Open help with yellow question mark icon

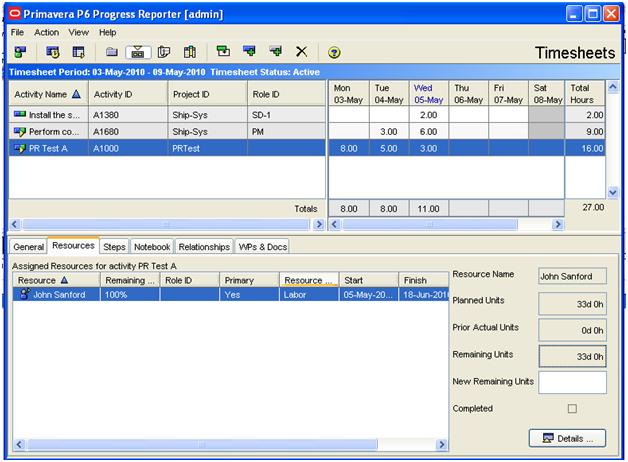point(334,52)
